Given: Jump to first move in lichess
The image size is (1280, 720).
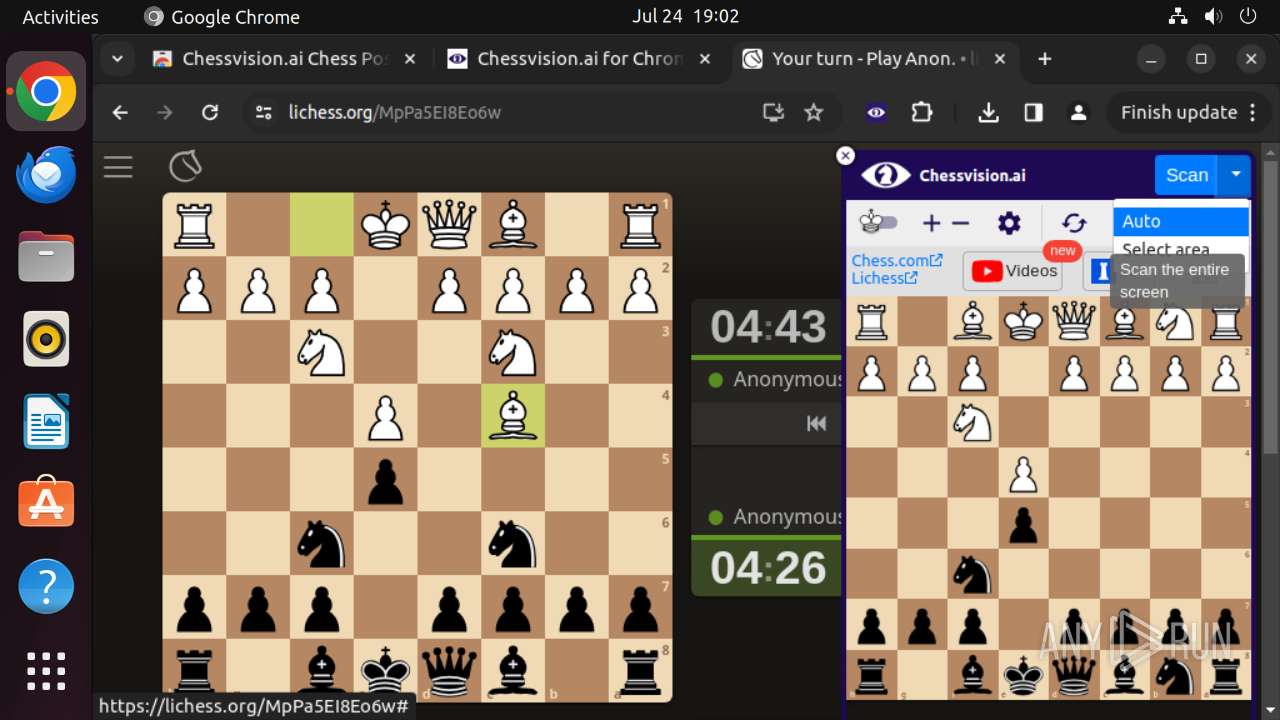Looking at the screenshot, I should (817, 424).
